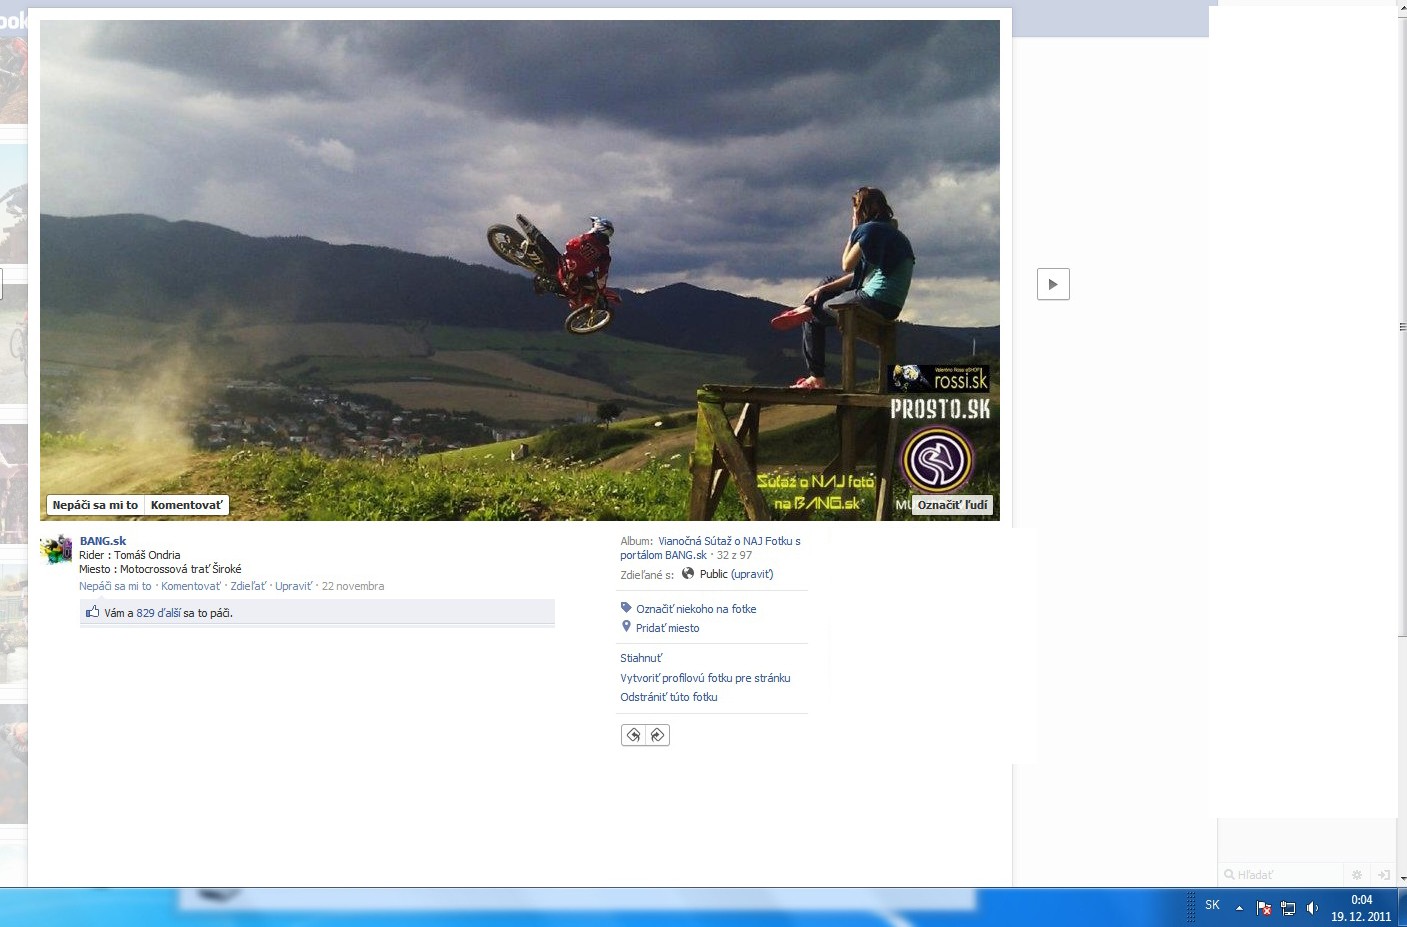
Task: Click 'Pridať miesto' location link
Action: pos(668,628)
